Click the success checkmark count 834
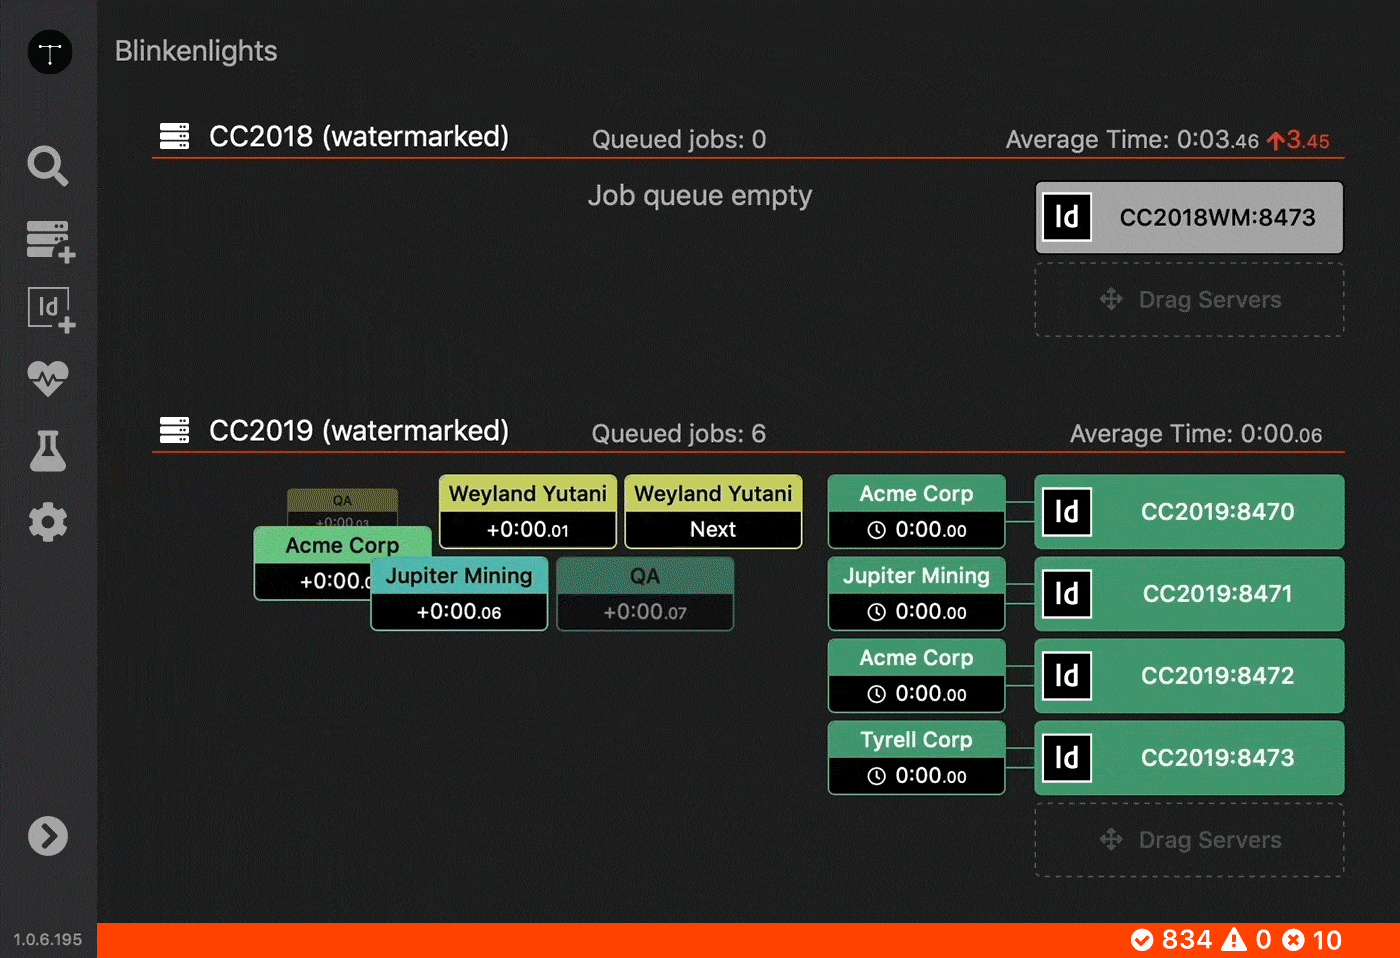The height and width of the screenshot is (958, 1400). pos(1171,940)
